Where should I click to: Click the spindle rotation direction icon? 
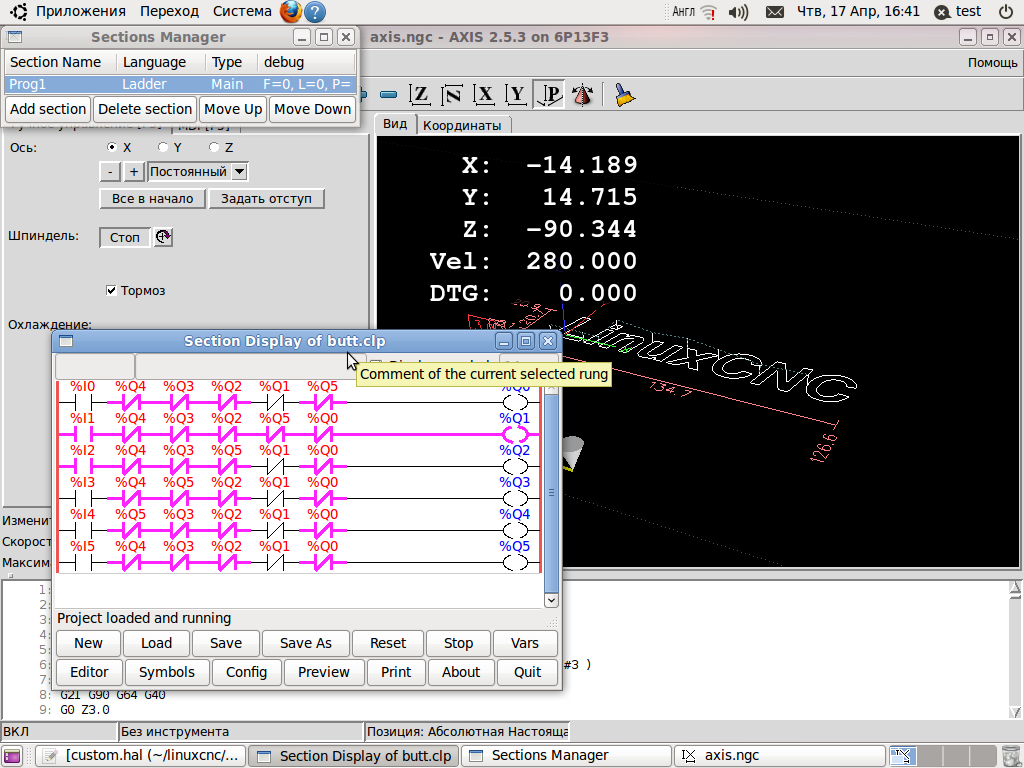click(x=163, y=237)
